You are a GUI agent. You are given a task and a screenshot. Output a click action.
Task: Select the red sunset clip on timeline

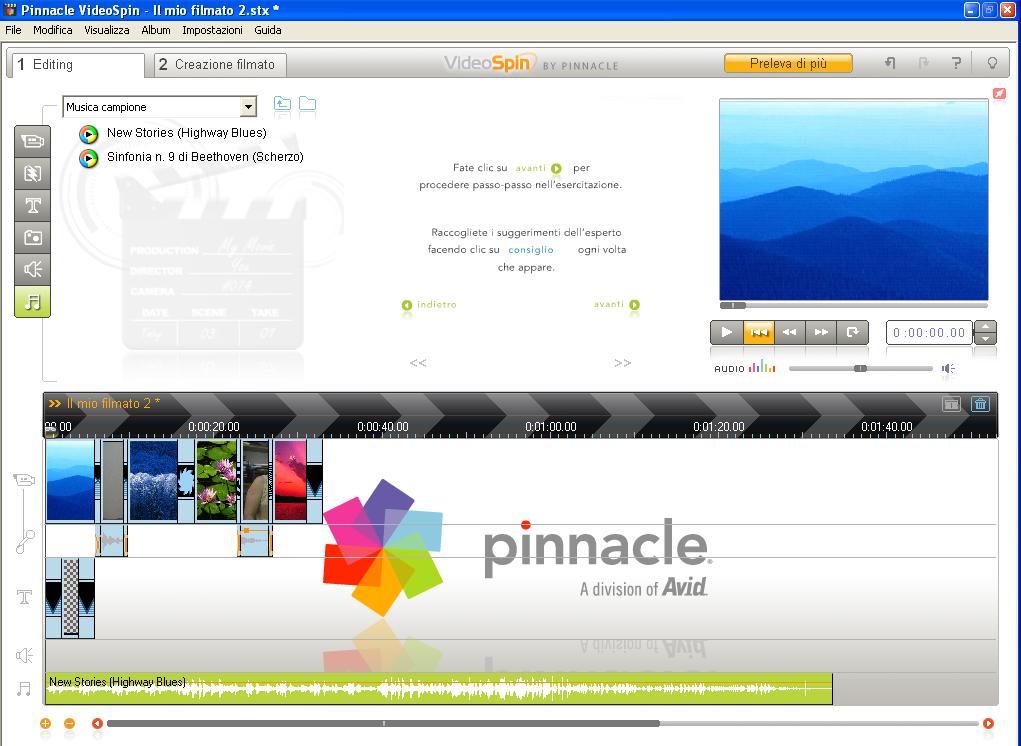[x=290, y=481]
